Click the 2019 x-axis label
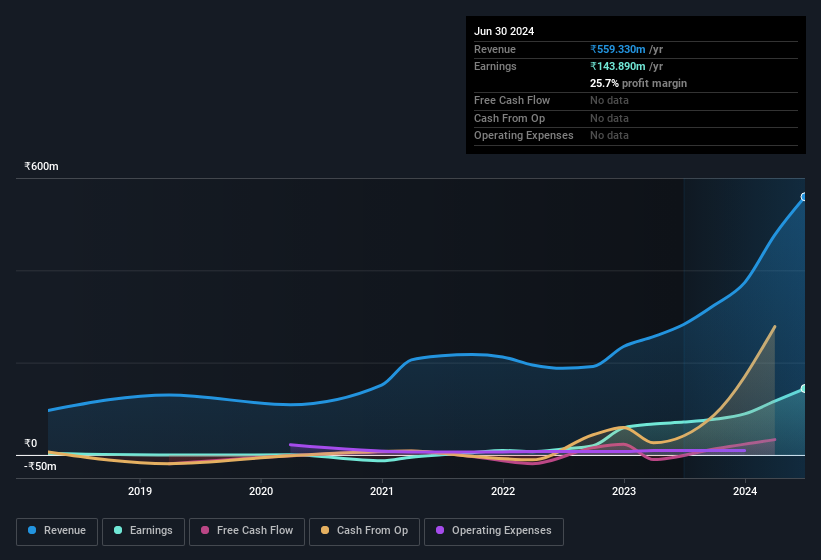The height and width of the screenshot is (560, 821). (x=140, y=491)
